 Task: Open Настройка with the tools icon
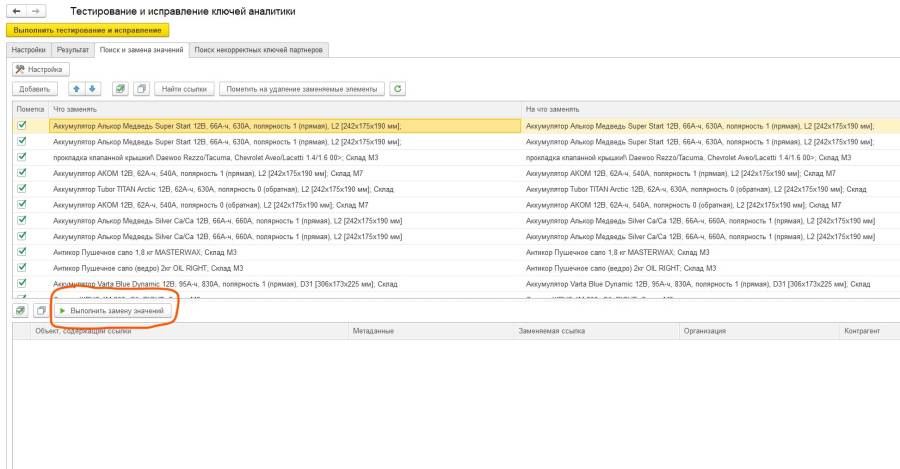(38, 69)
